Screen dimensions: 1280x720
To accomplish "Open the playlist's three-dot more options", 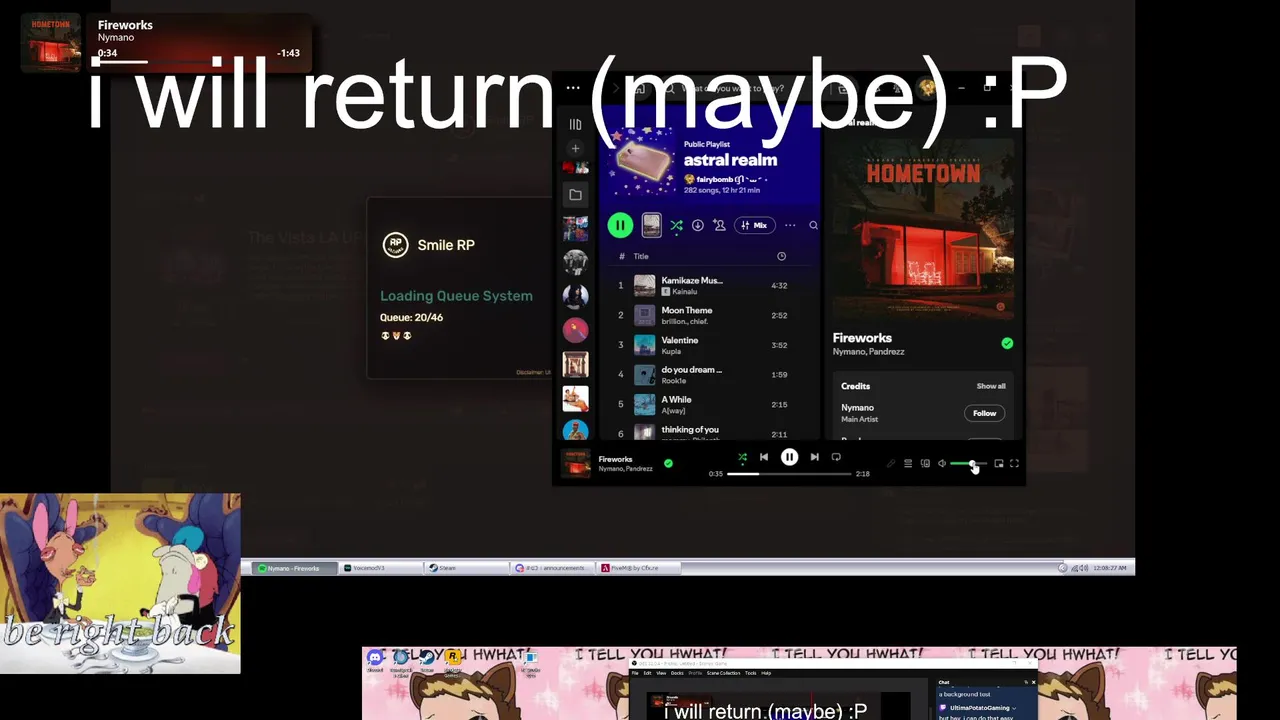I will click(790, 226).
